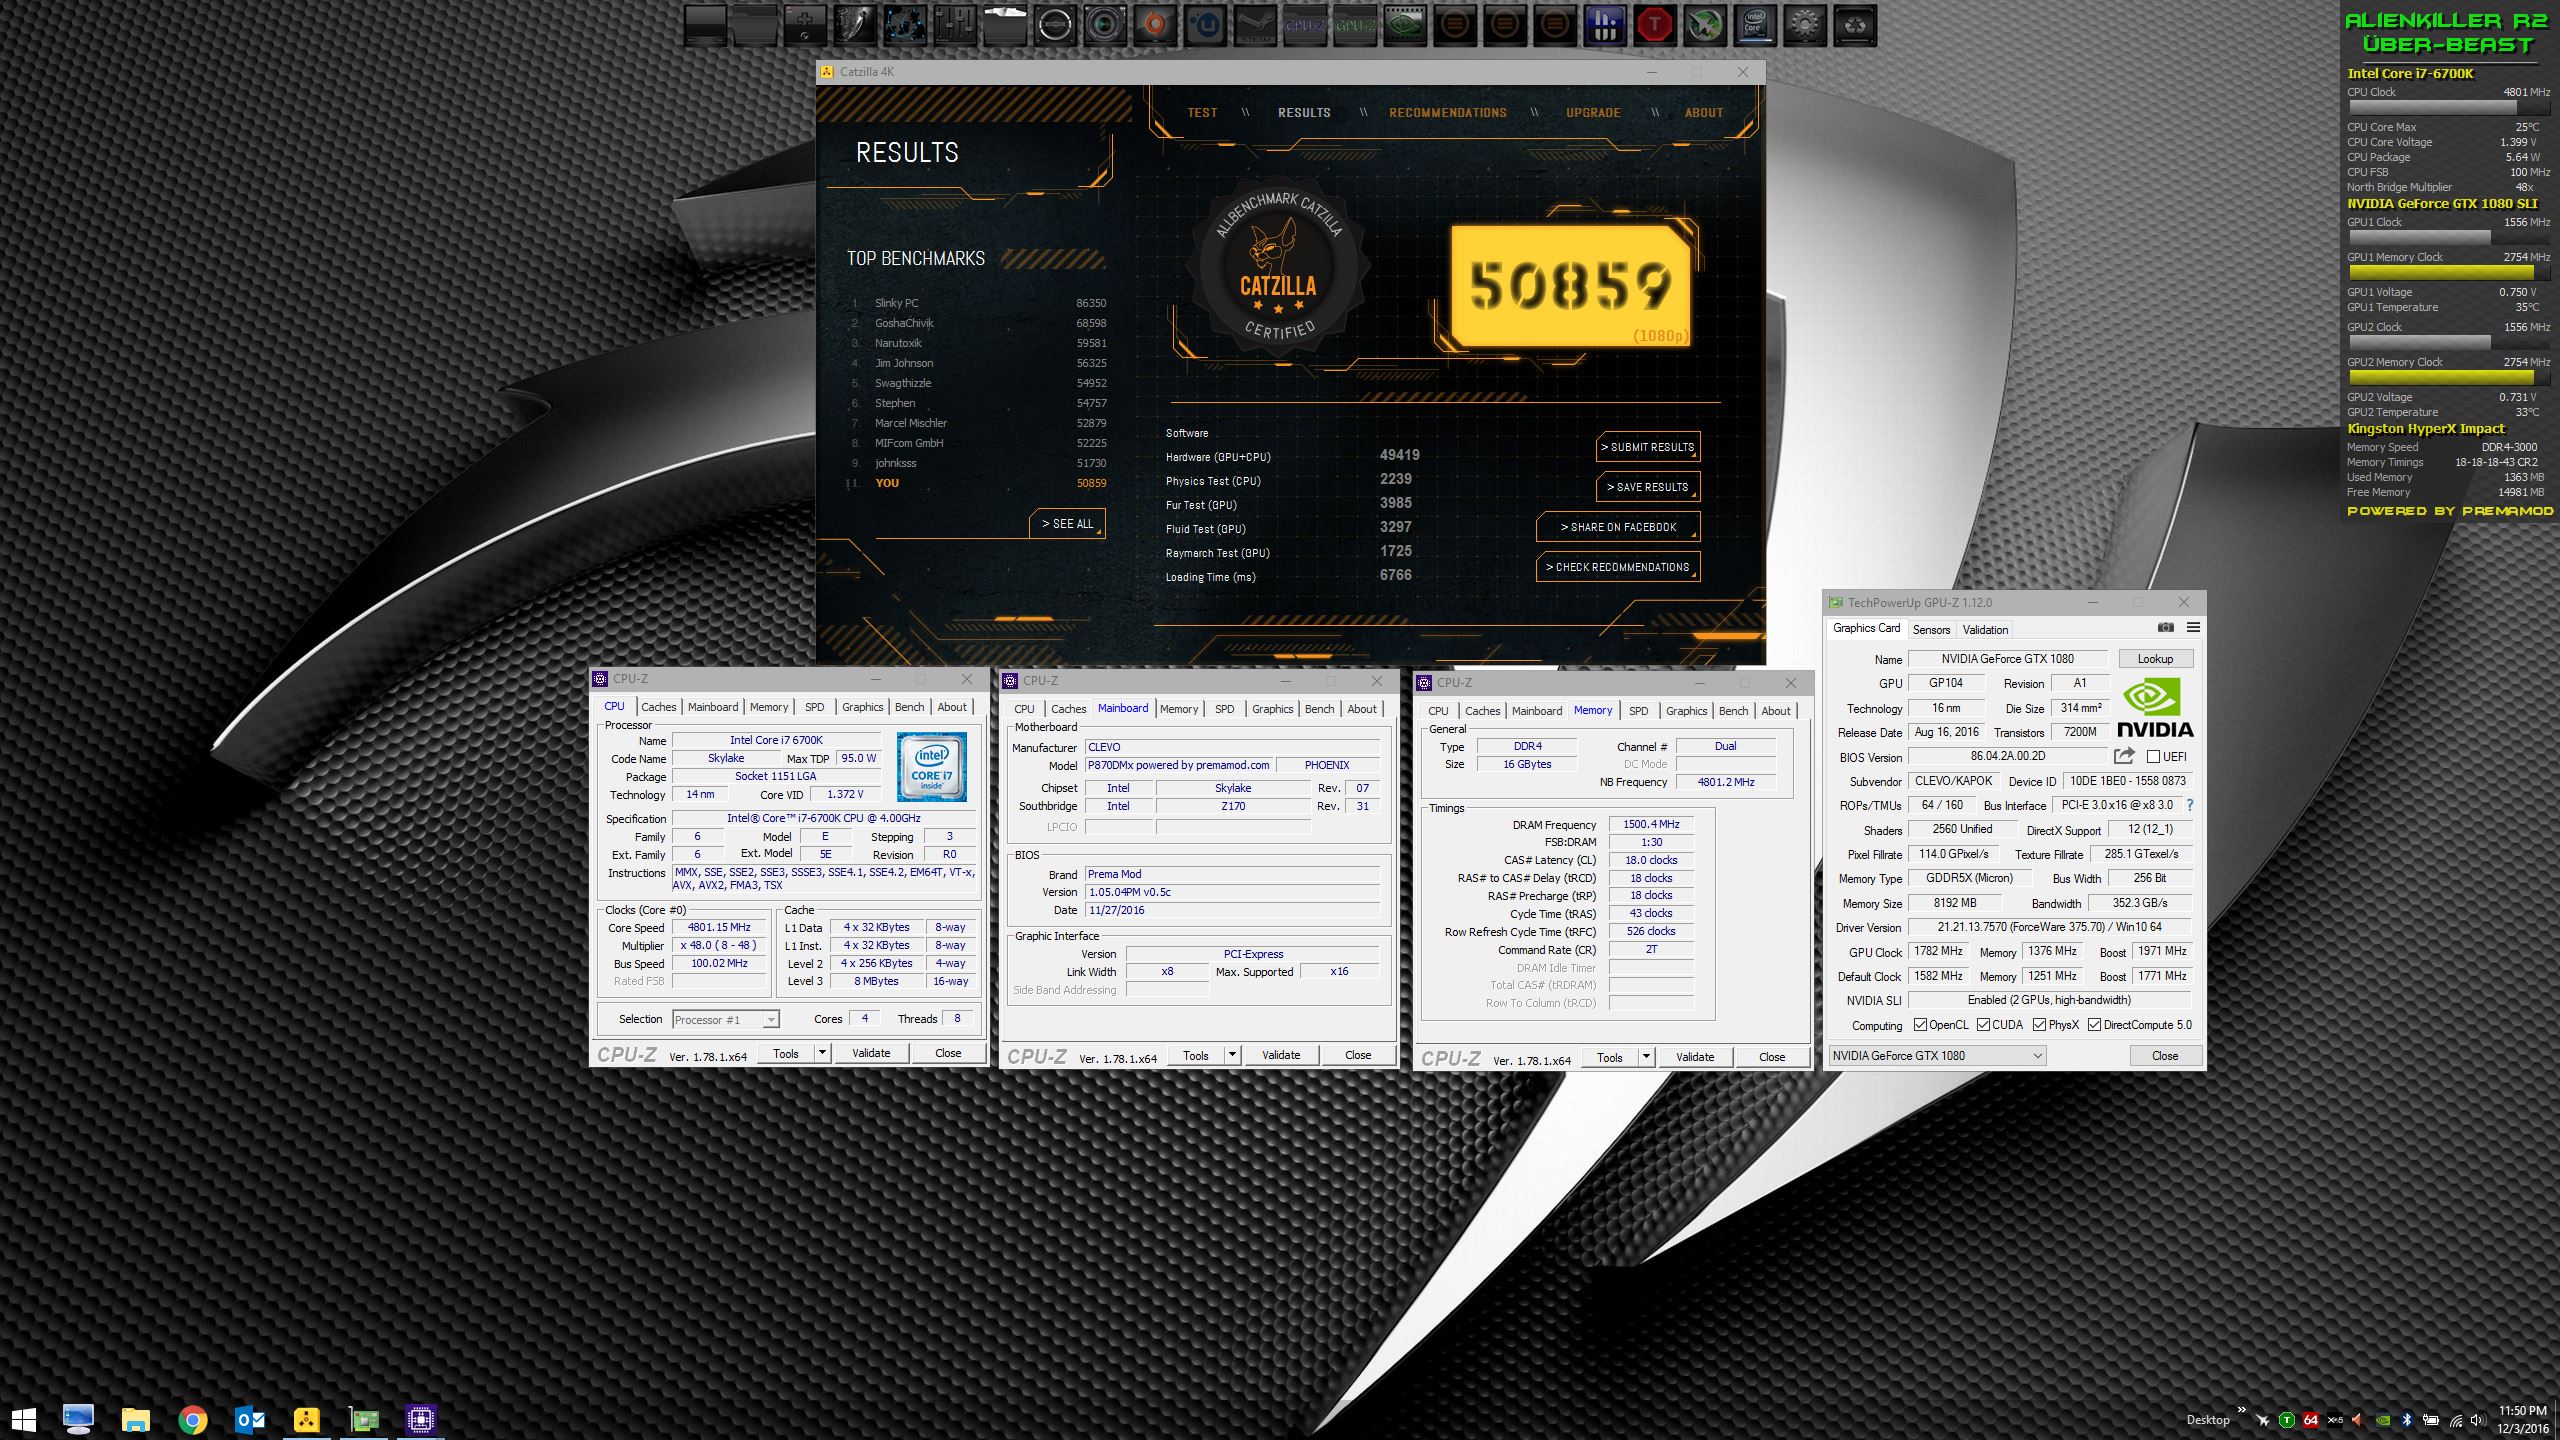The image size is (2560, 1440).
Task: Click the Origin icon in top dock
Action: click(1155, 25)
